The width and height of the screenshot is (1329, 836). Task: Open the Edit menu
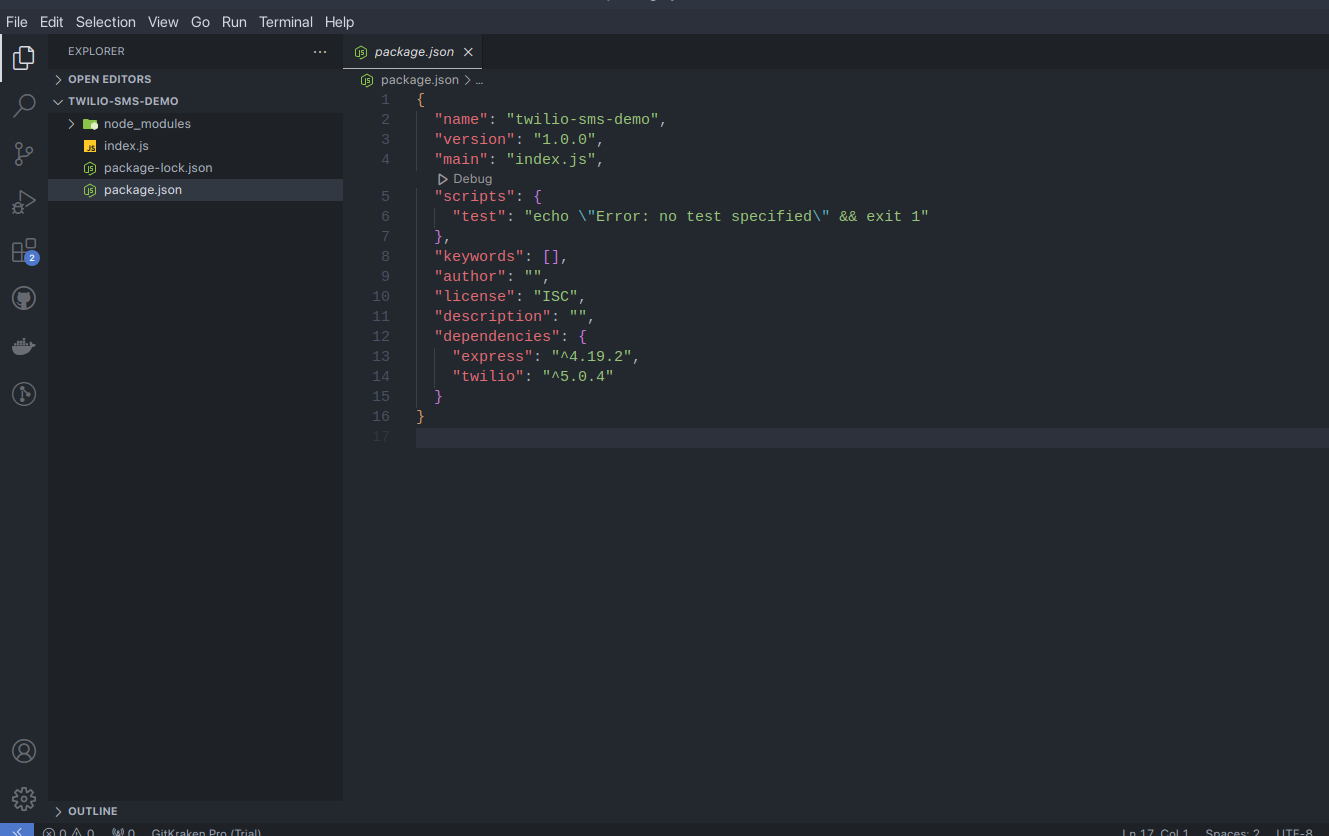pos(51,22)
